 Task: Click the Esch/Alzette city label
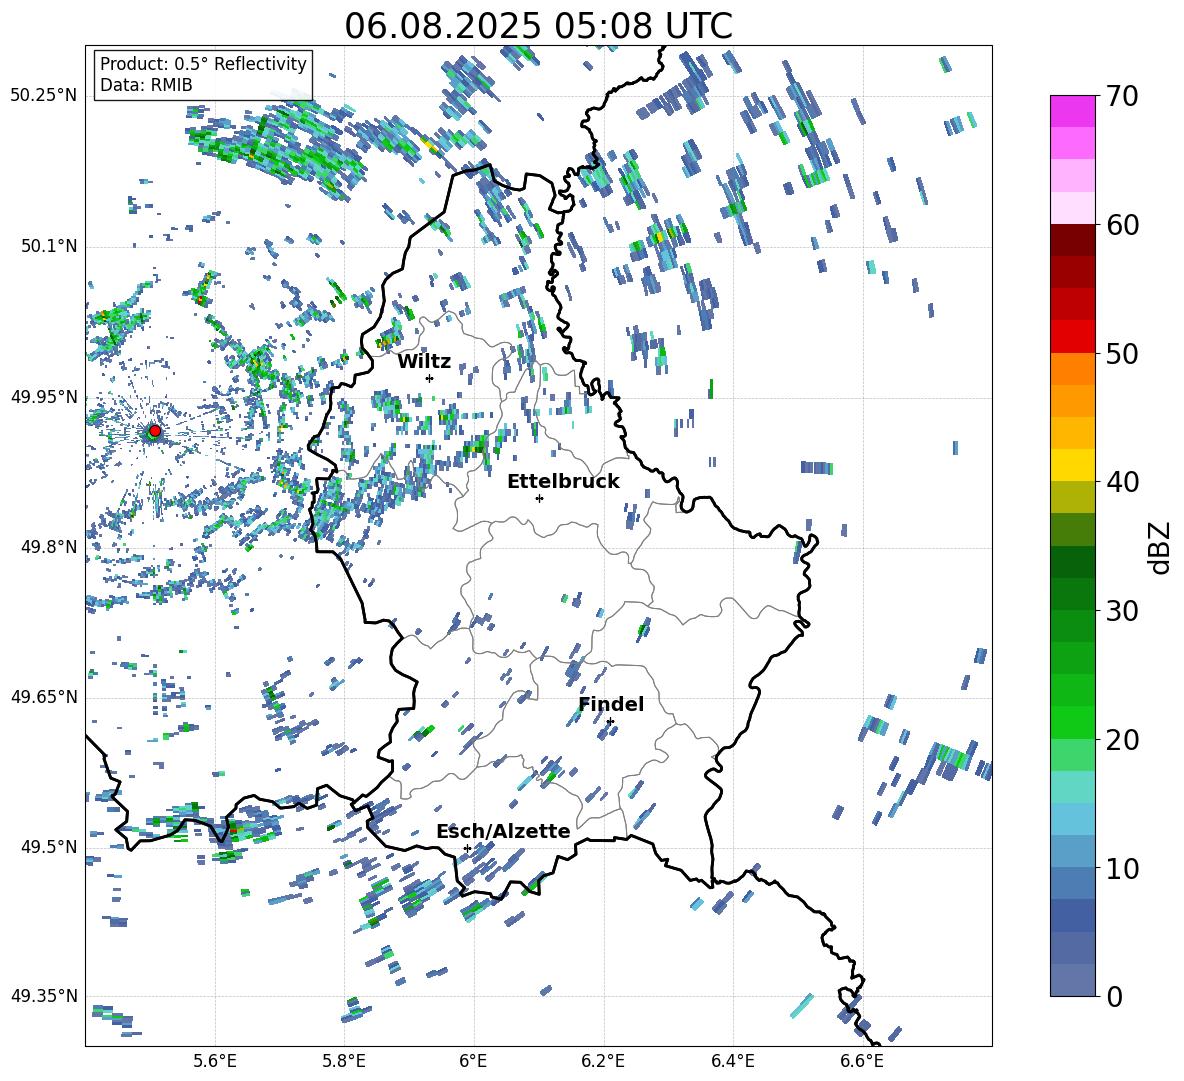coord(503,831)
